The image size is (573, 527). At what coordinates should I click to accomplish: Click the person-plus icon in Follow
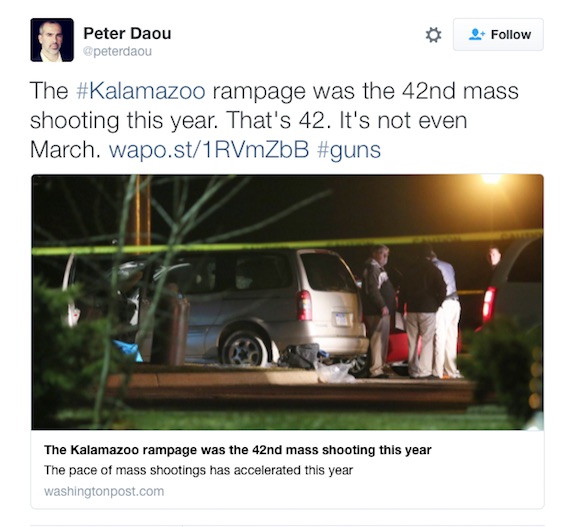(x=477, y=35)
